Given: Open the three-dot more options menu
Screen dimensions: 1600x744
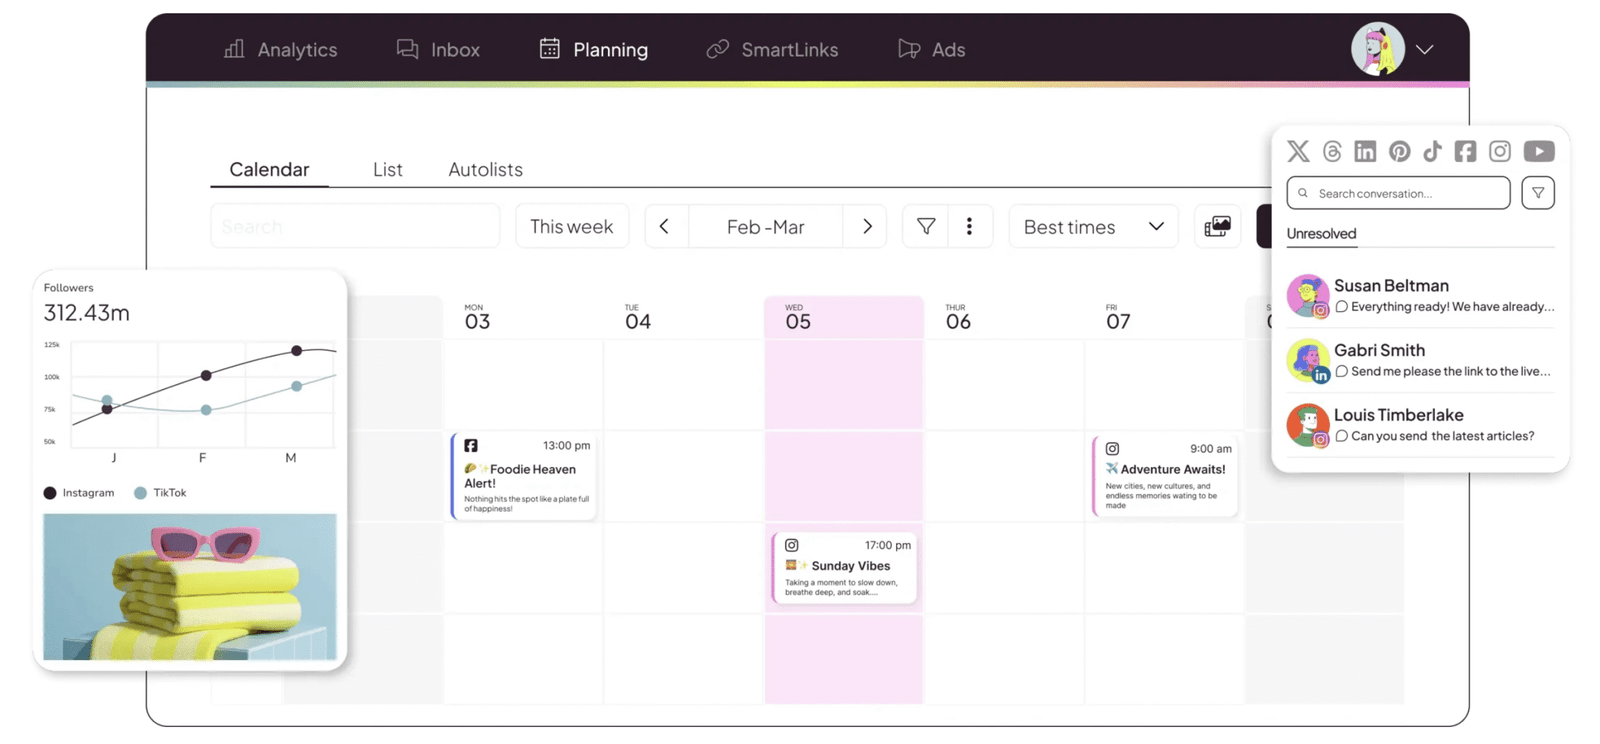Looking at the screenshot, I should pos(969,227).
